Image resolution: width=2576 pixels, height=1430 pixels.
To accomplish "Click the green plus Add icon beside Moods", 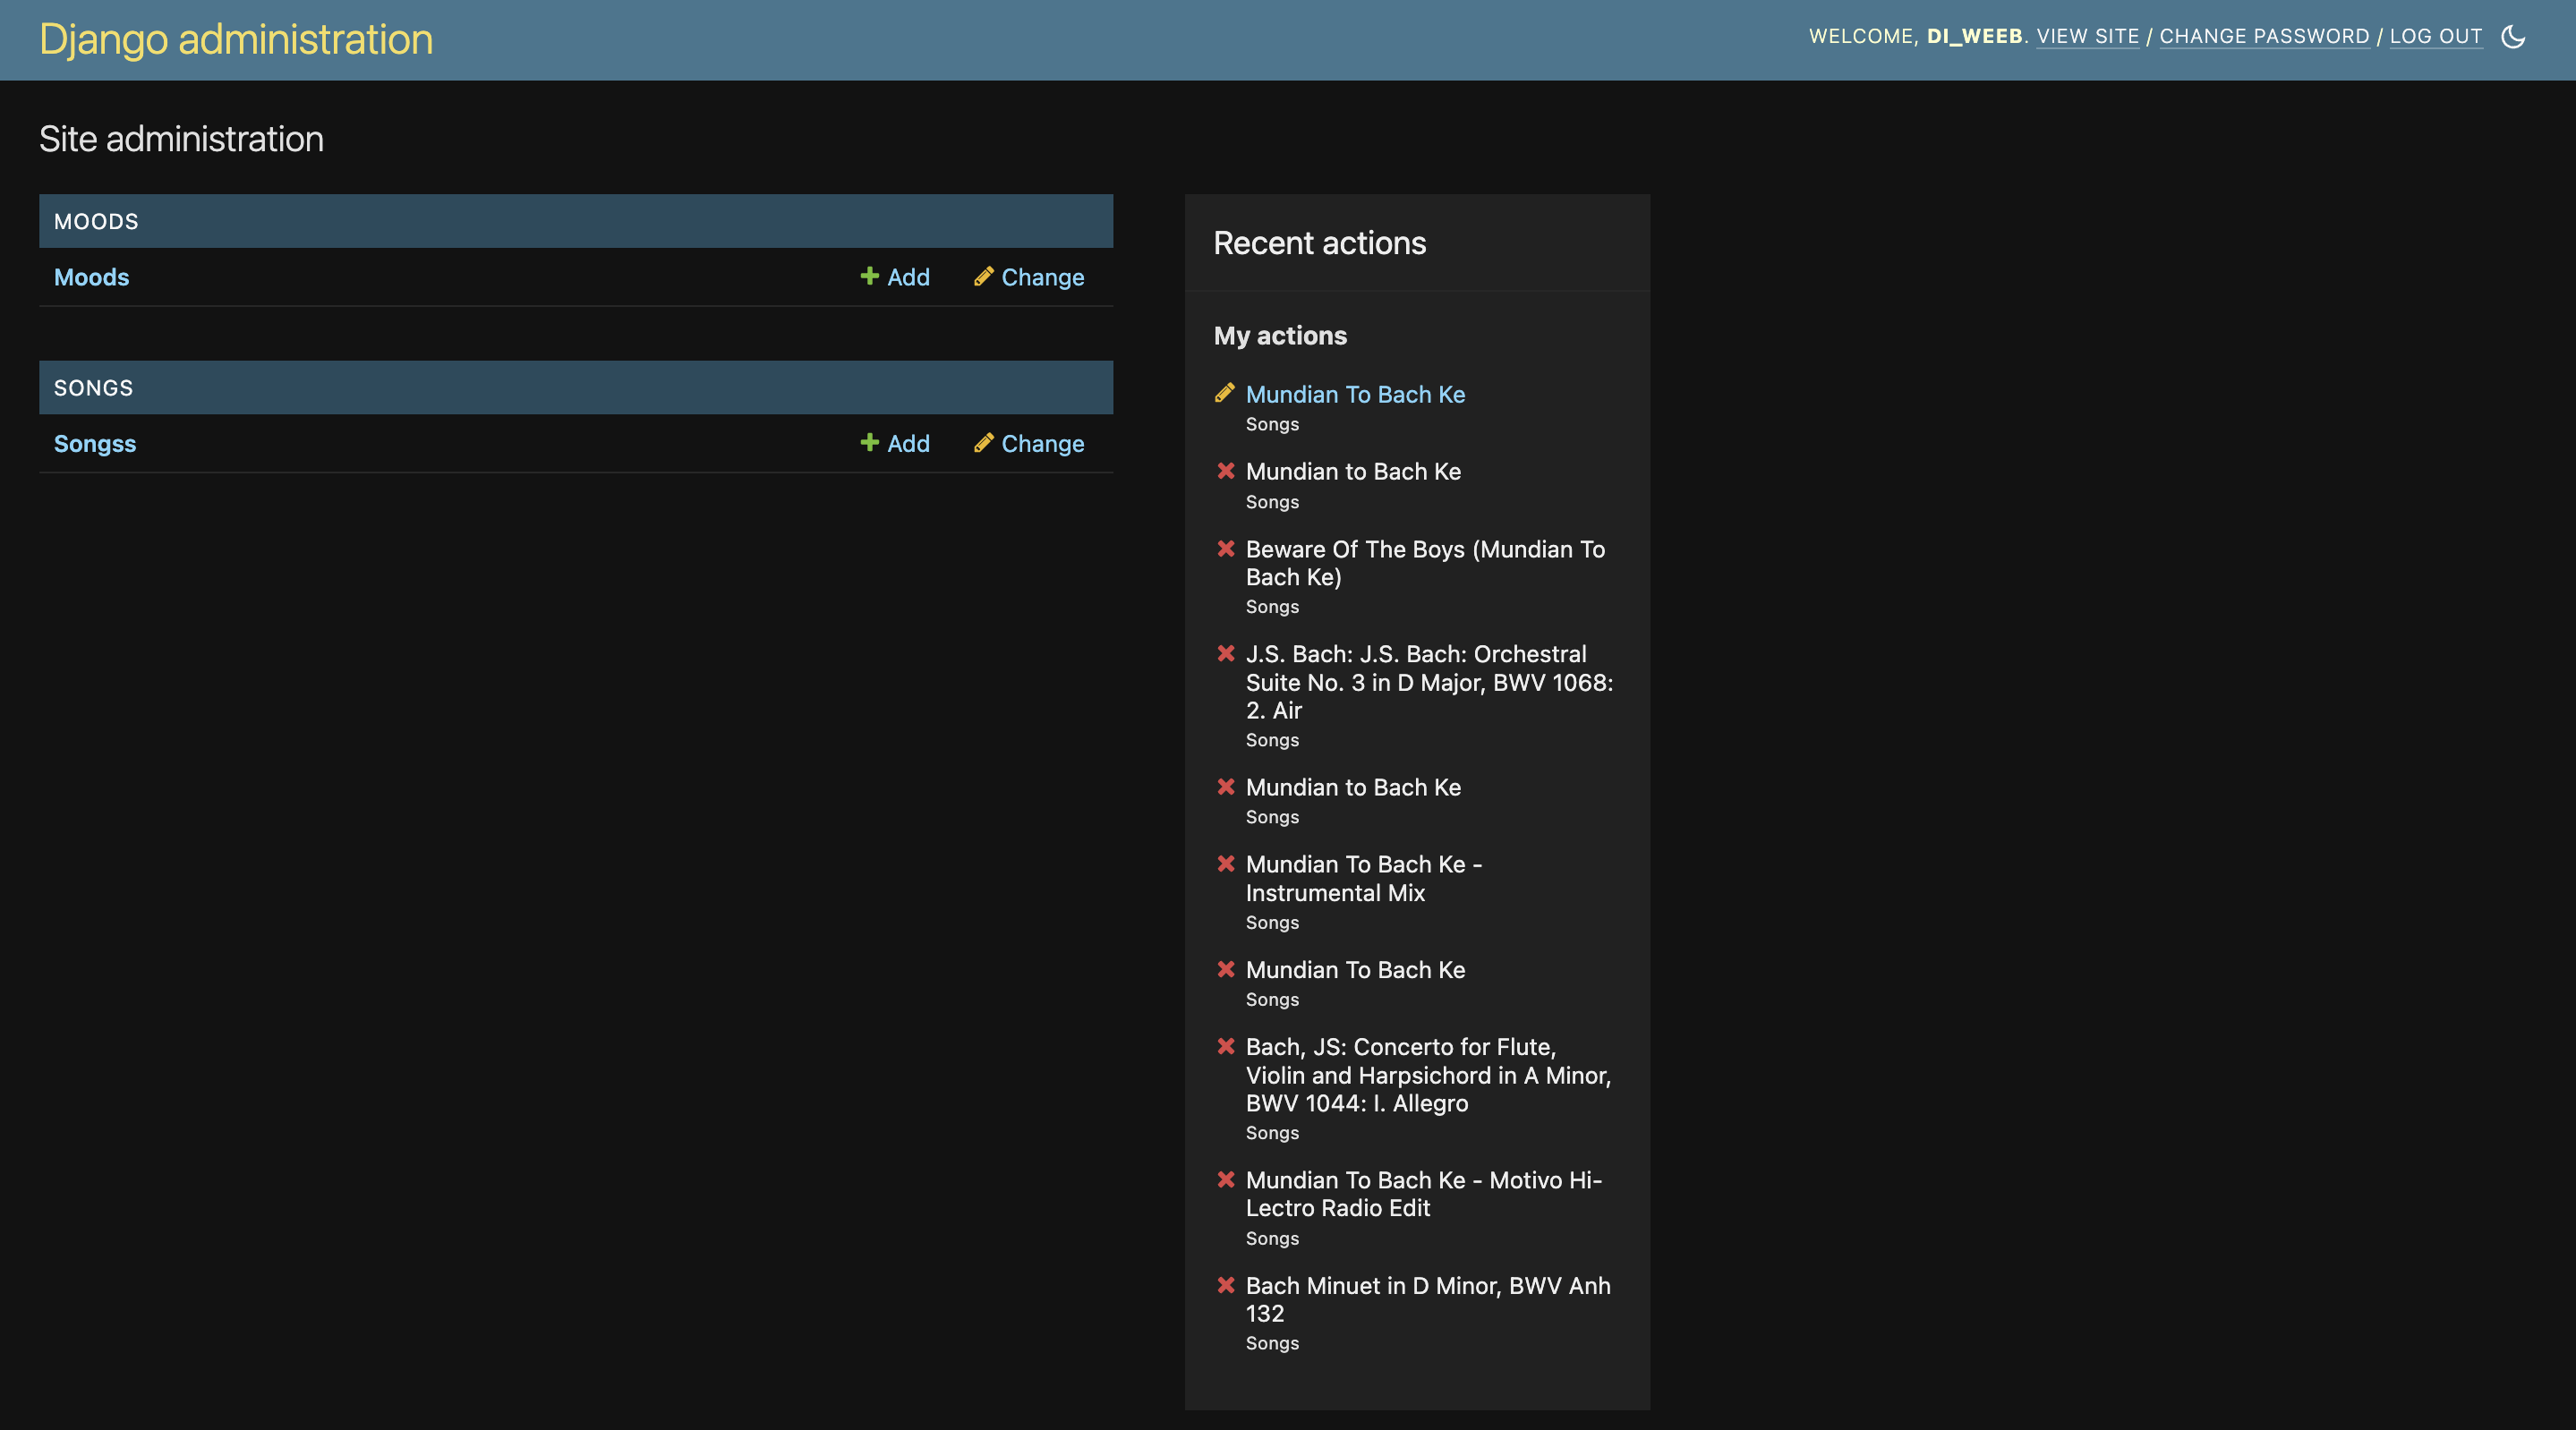I will [x=869, y=277].
